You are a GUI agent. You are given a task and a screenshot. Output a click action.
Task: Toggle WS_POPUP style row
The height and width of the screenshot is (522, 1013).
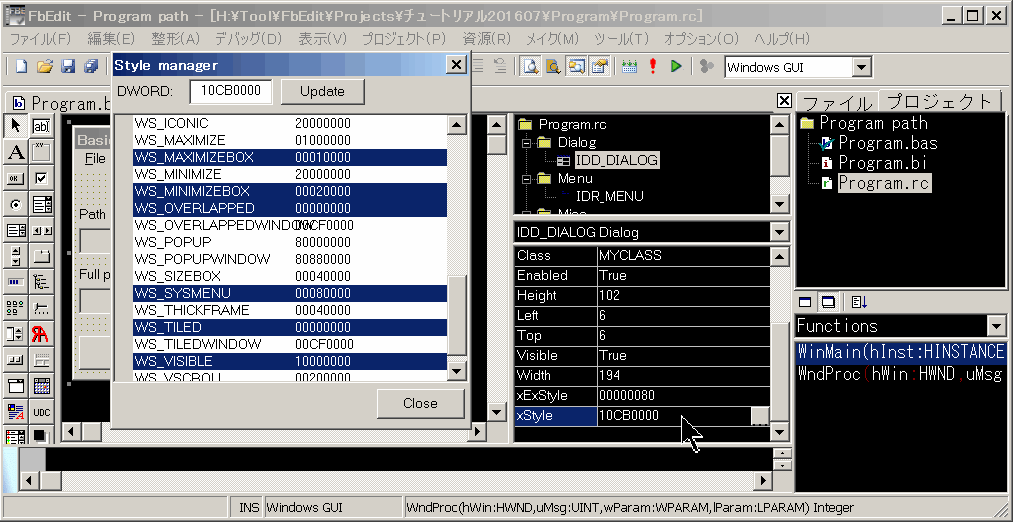coord(289,242)
